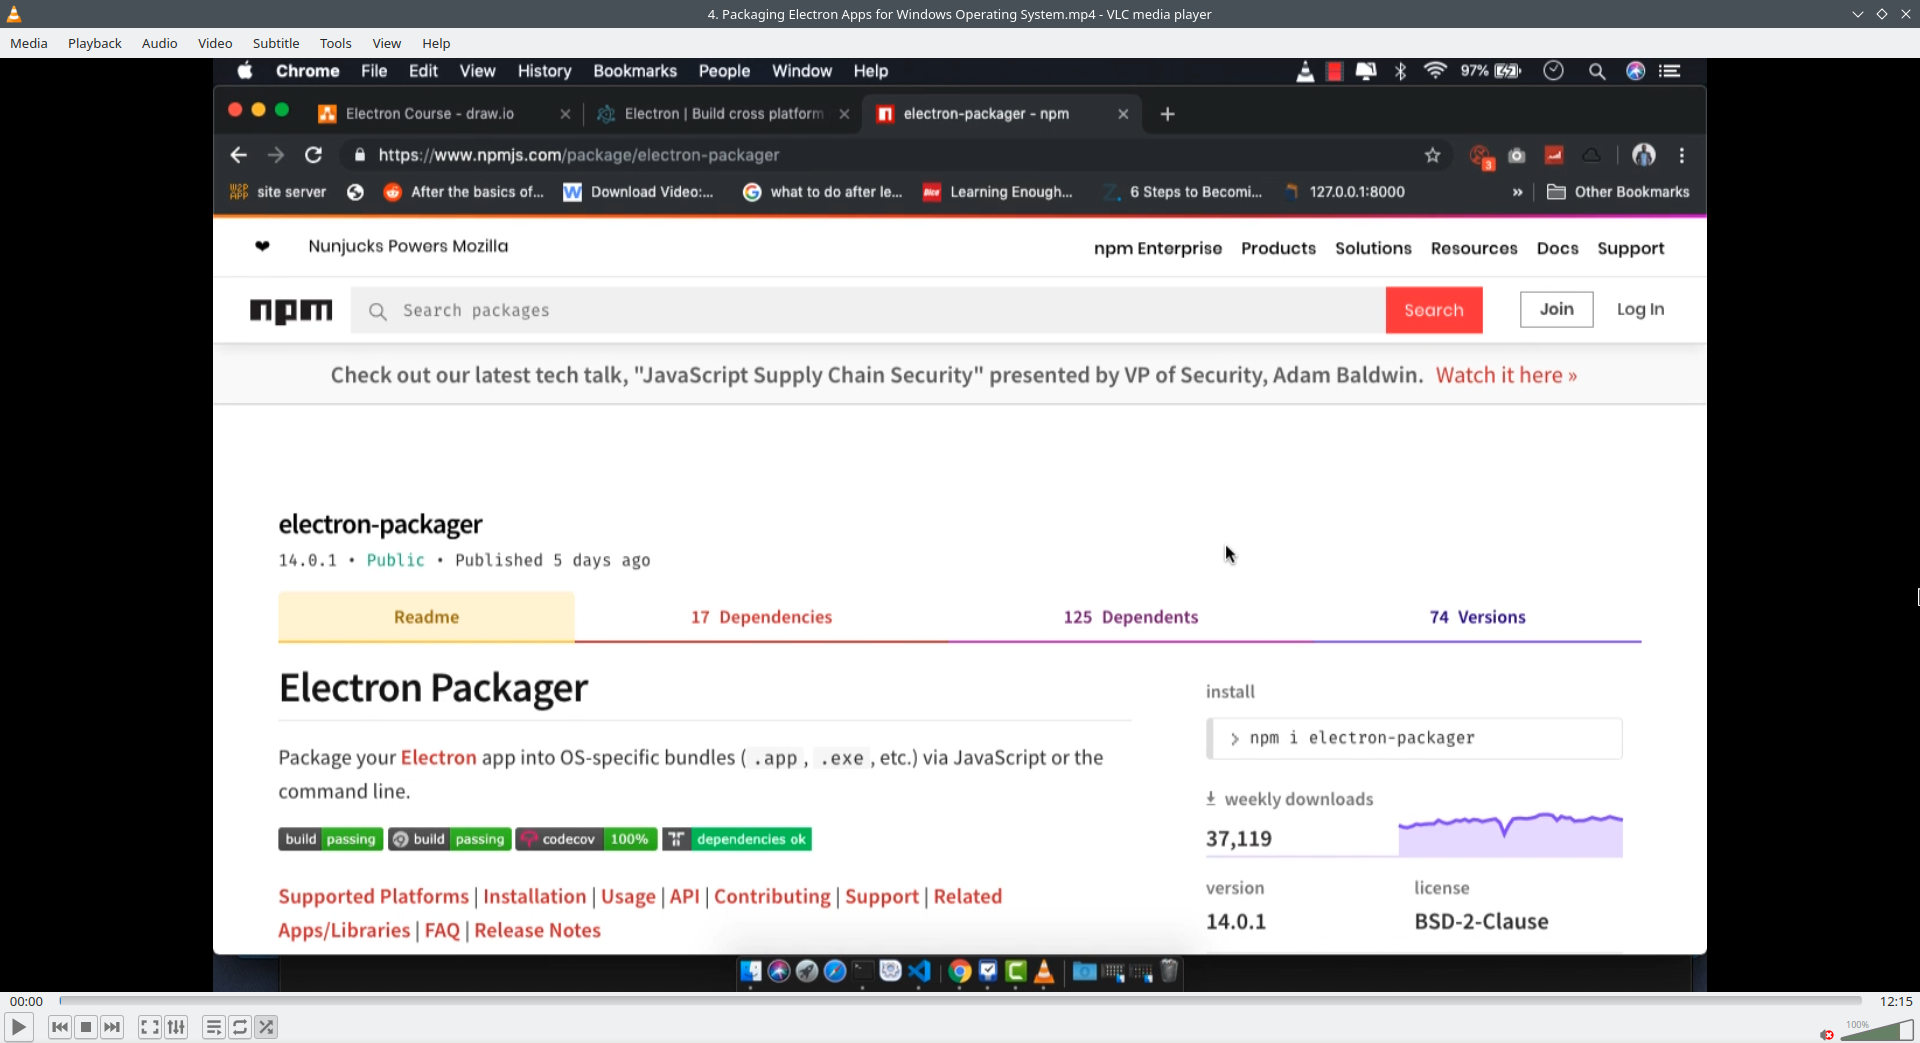
Task: Open VLC extended settings equalizer button
Action: point(176,1027)
